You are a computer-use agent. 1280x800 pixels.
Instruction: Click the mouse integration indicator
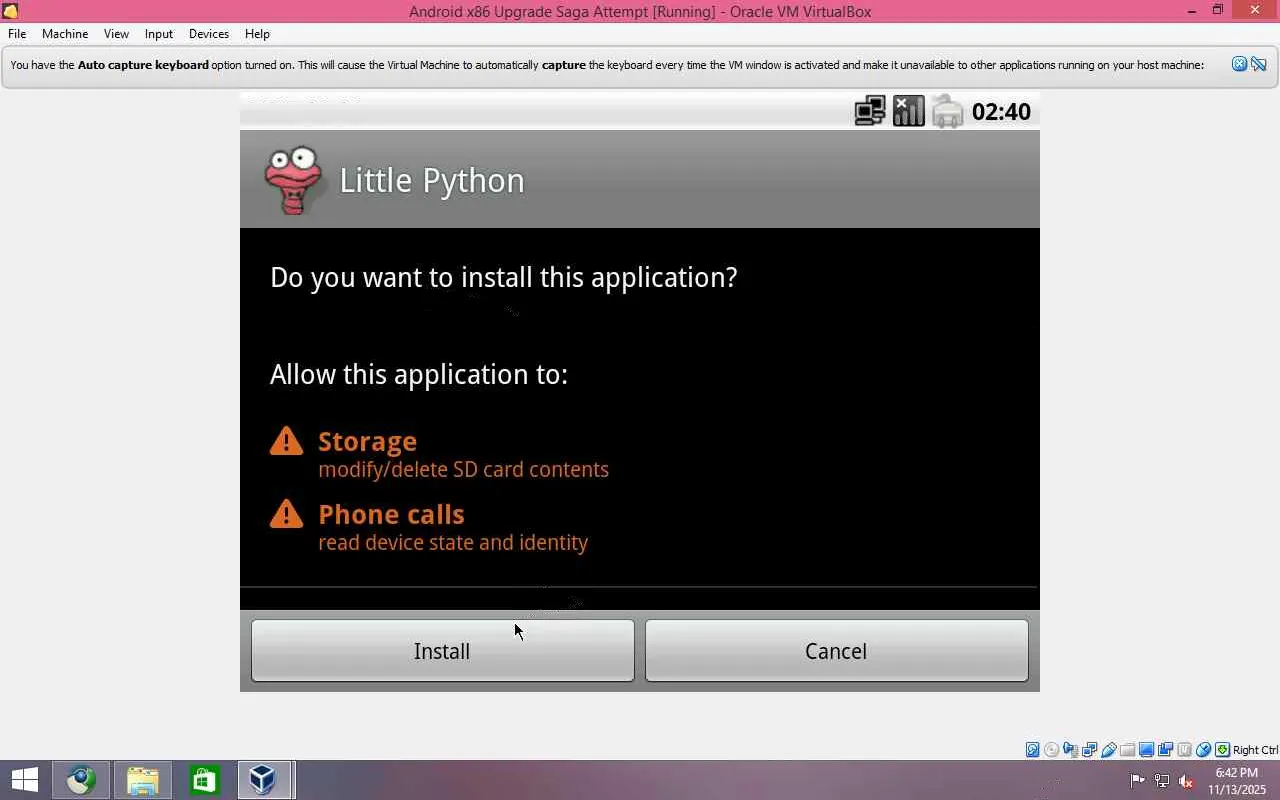[x=1204, y=750]
